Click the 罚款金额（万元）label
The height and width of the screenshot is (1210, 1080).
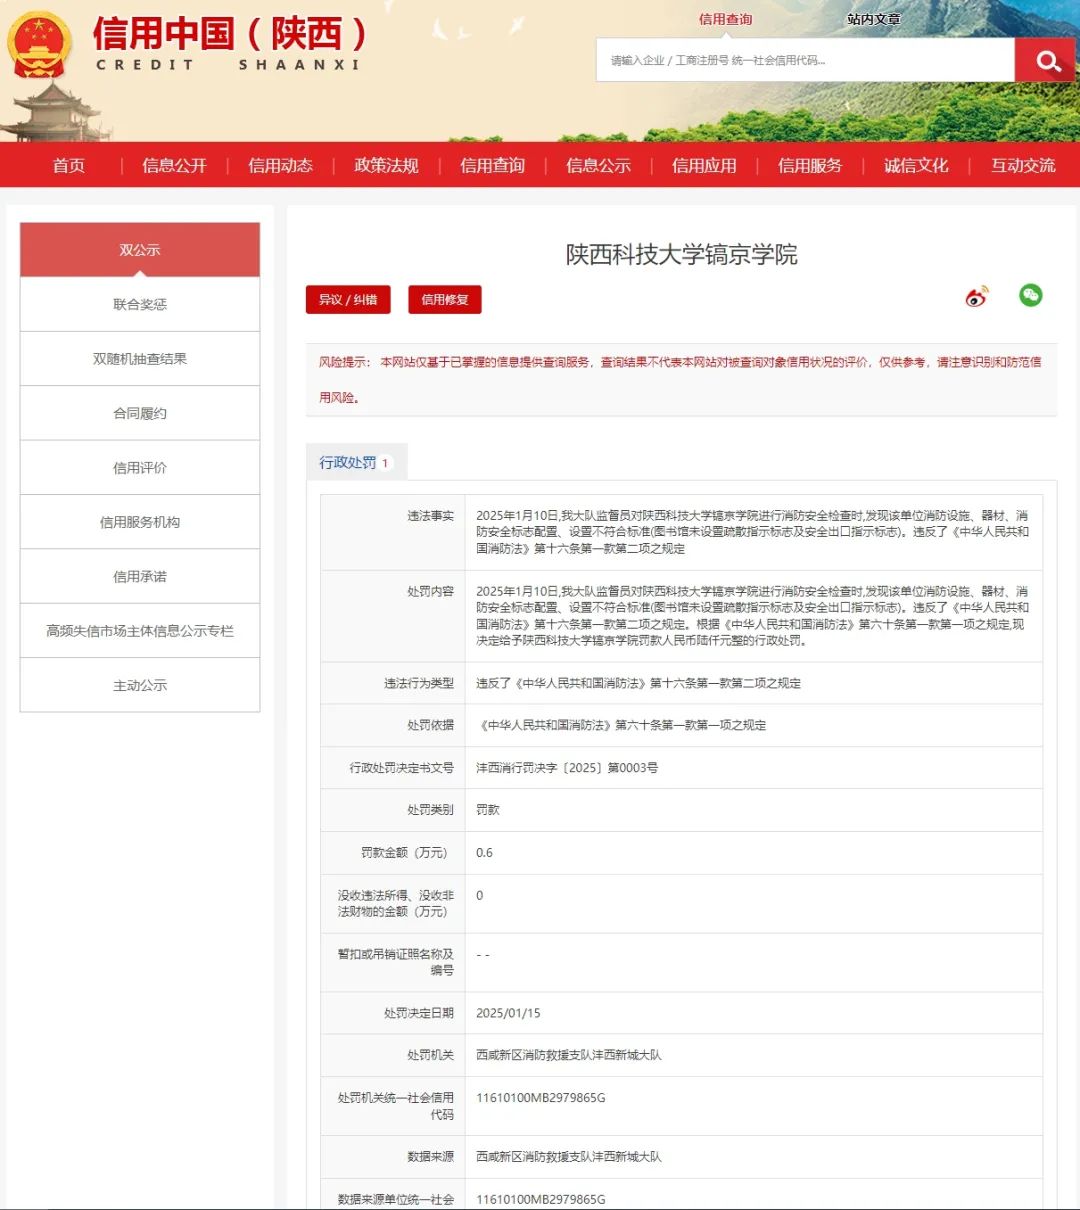pyautogui.click(x=407, y=853)
